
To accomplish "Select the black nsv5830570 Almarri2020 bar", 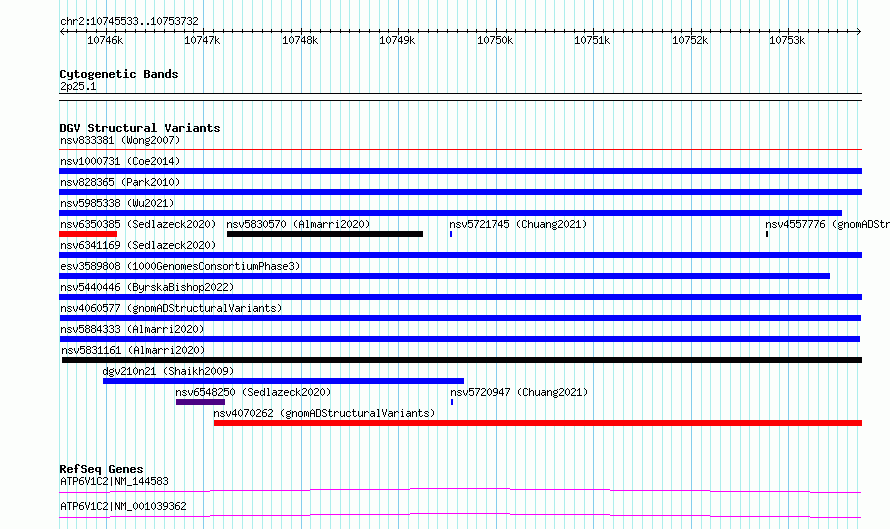I will [325, 234].
